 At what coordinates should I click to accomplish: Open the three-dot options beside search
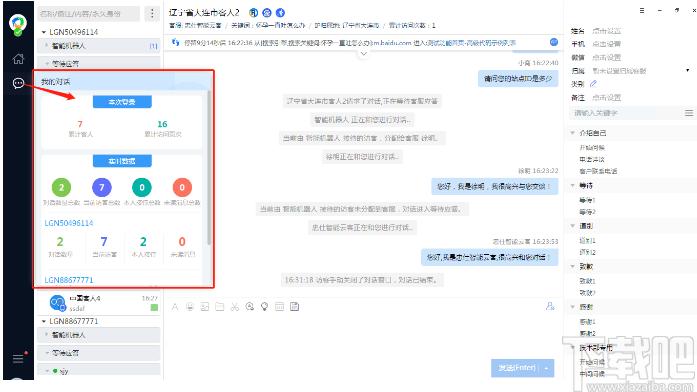pos(152,14)
